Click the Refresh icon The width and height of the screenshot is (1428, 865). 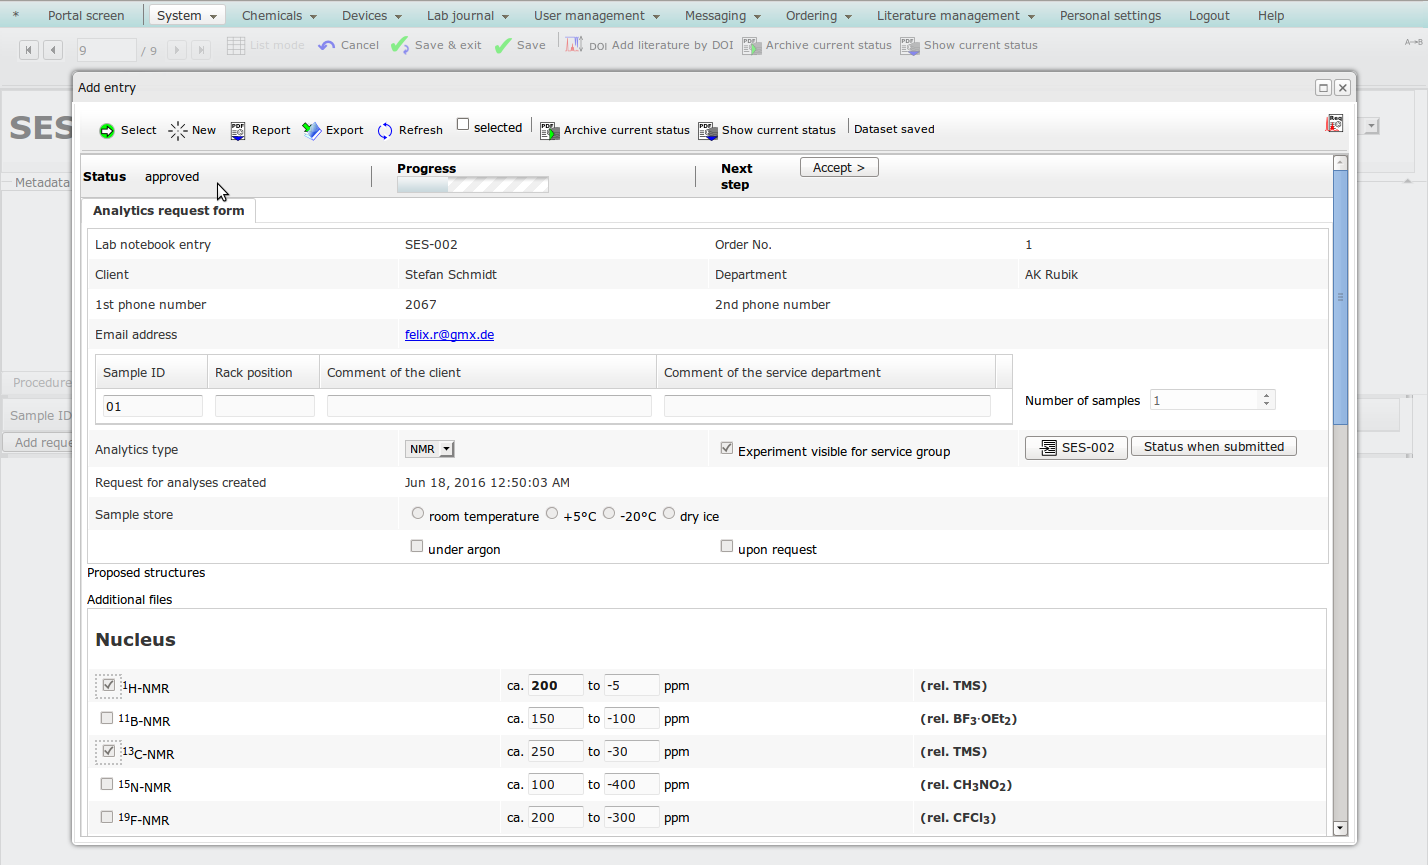(385, 131)
